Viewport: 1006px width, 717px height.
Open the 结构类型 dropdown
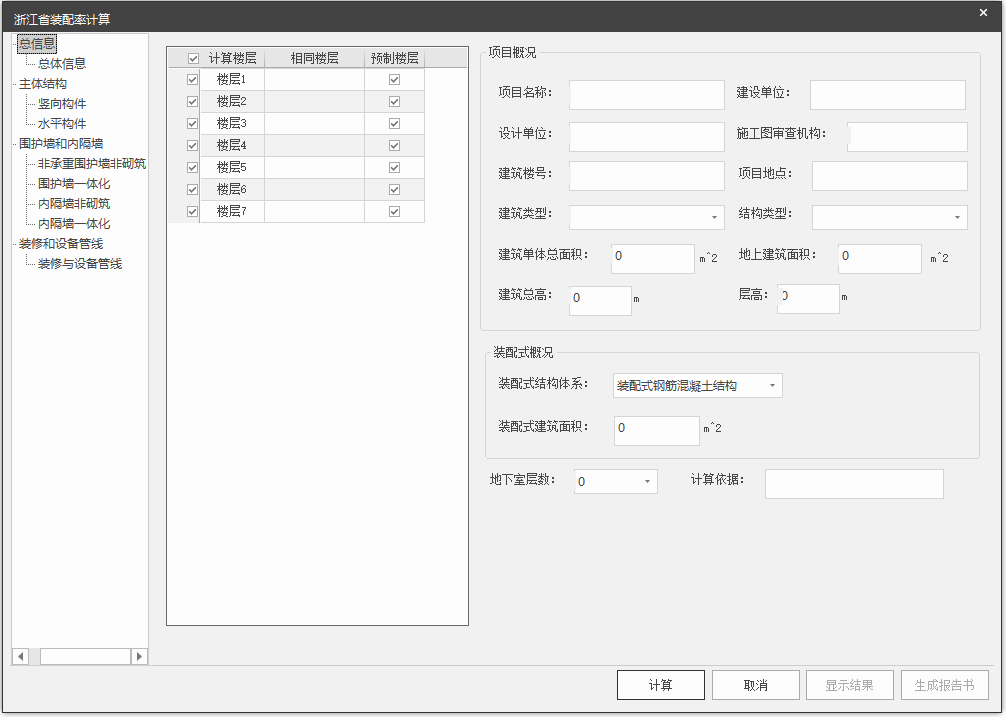tap(890, 217)
